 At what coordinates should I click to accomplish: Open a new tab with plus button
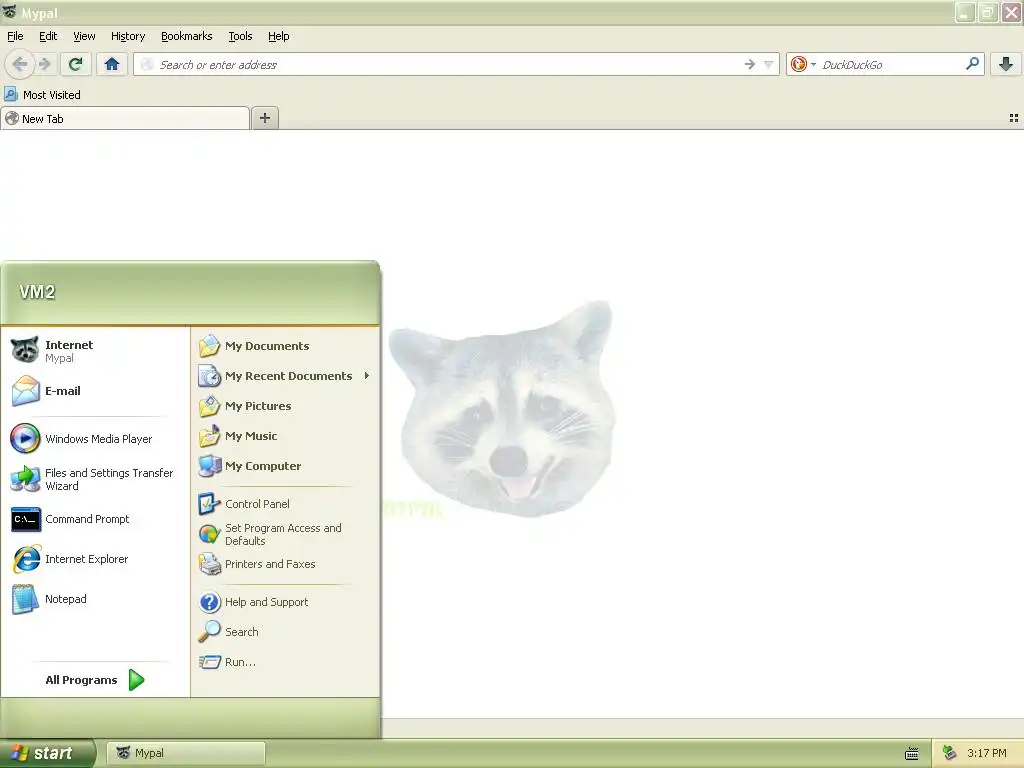264,118
